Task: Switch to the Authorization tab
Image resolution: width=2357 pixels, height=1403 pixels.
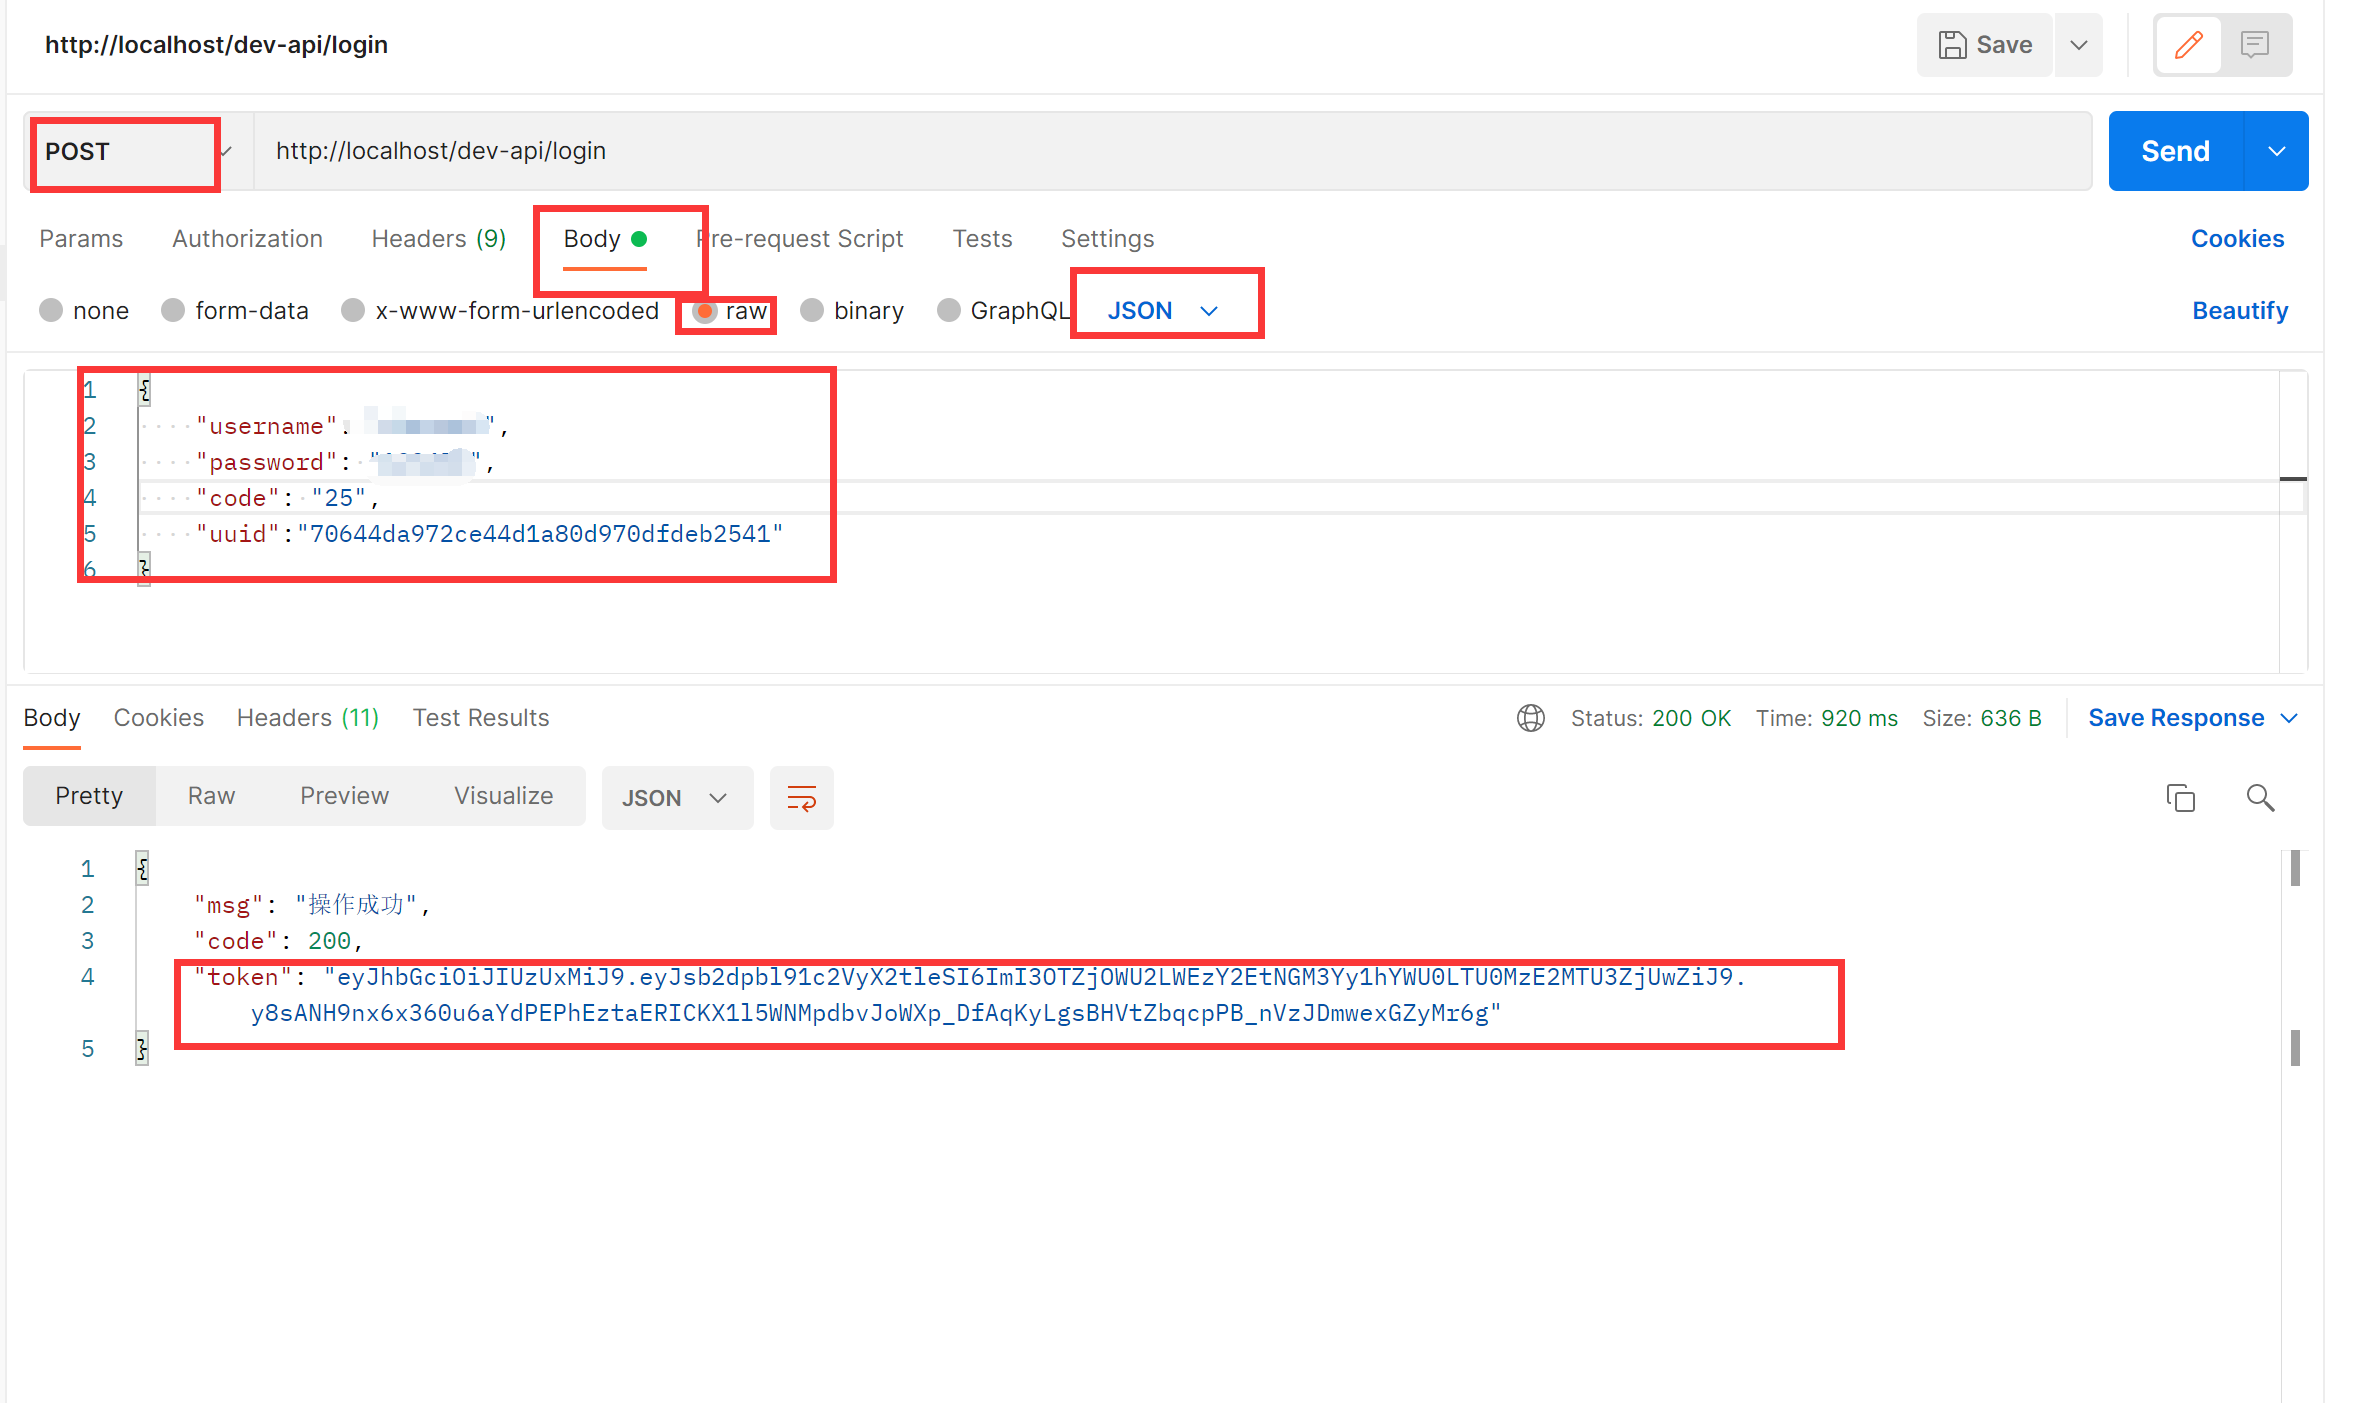Action: 247,239
